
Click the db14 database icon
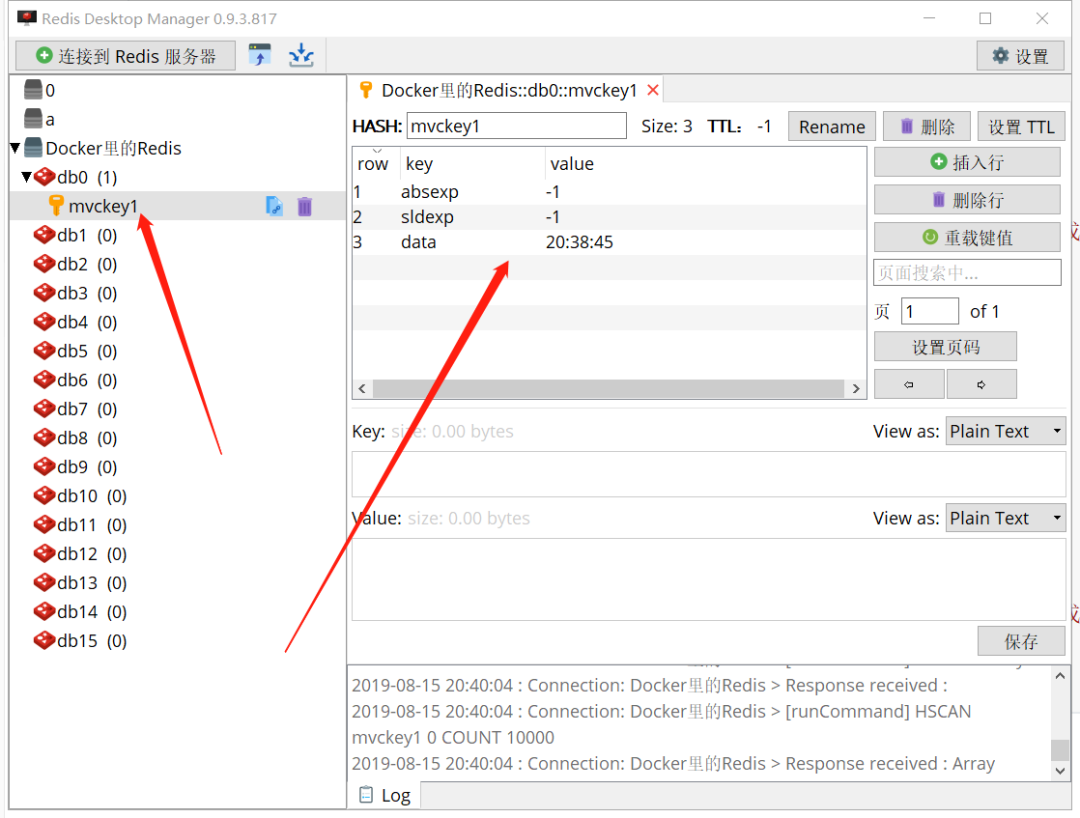click(x=44, y=611)
